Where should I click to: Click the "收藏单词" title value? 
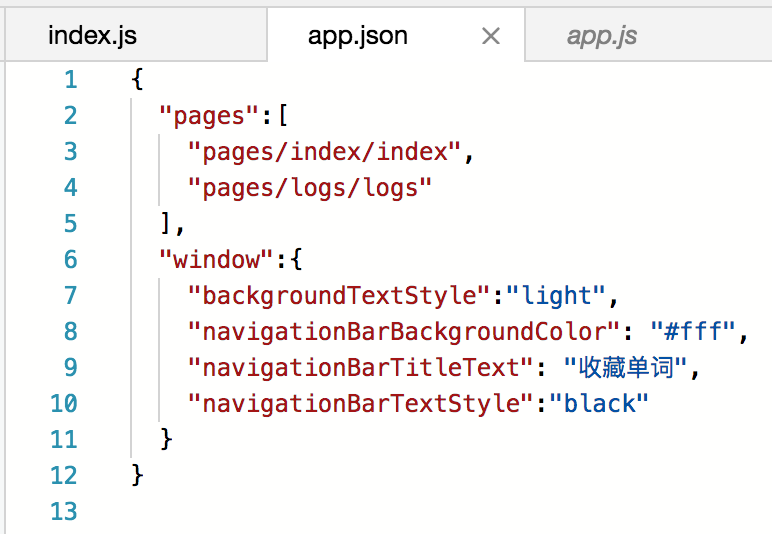pyautogui.click(x=625, y=367)
